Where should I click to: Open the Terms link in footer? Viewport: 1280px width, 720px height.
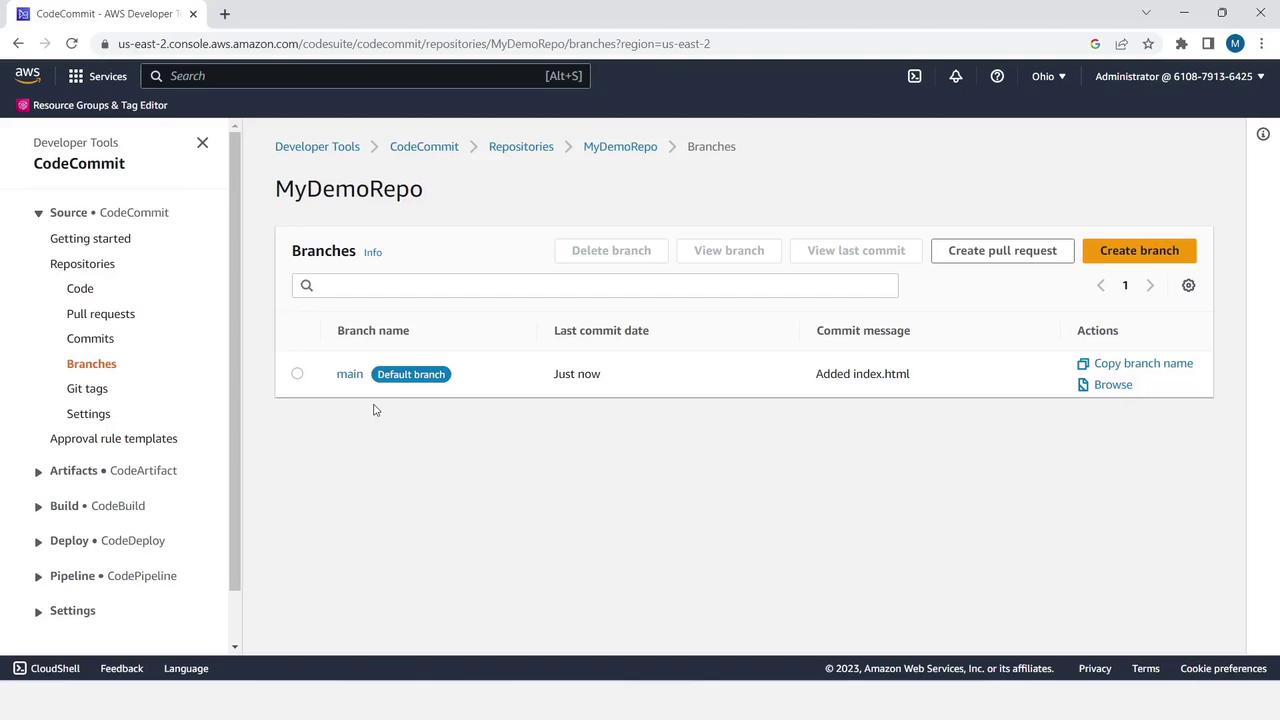pos(1146,669)
